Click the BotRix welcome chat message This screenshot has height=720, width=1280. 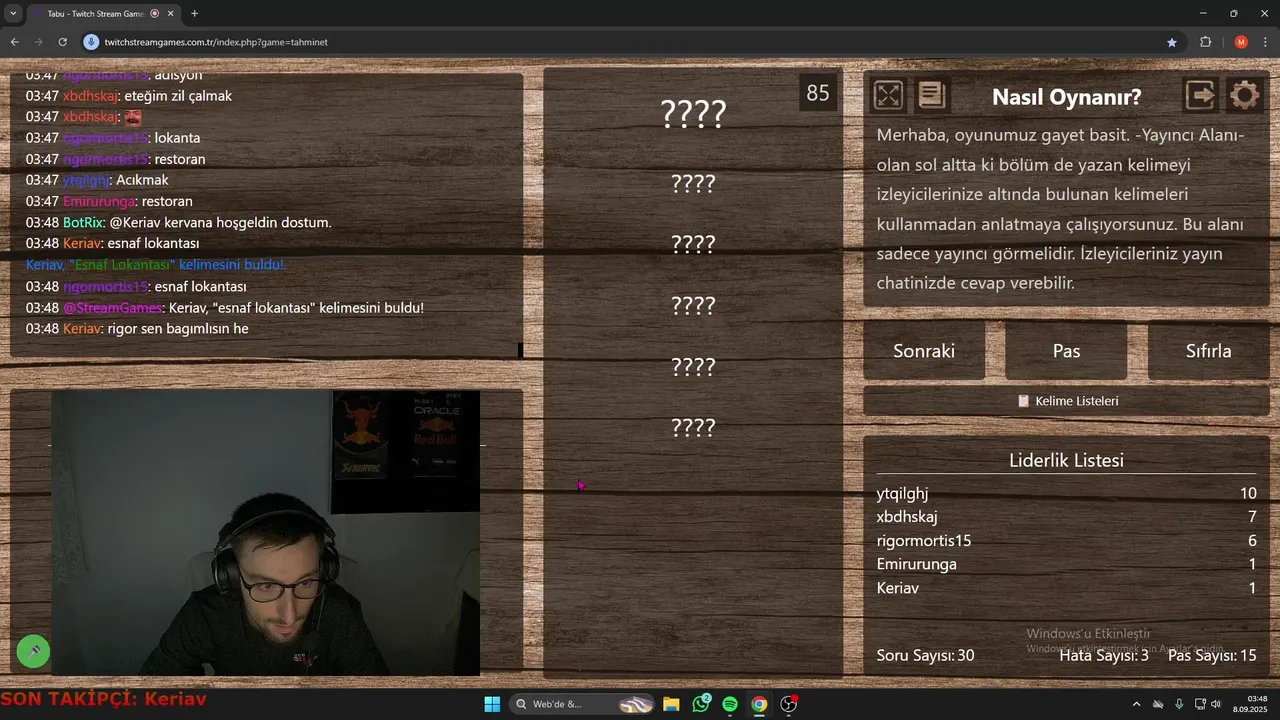point(178,223)
